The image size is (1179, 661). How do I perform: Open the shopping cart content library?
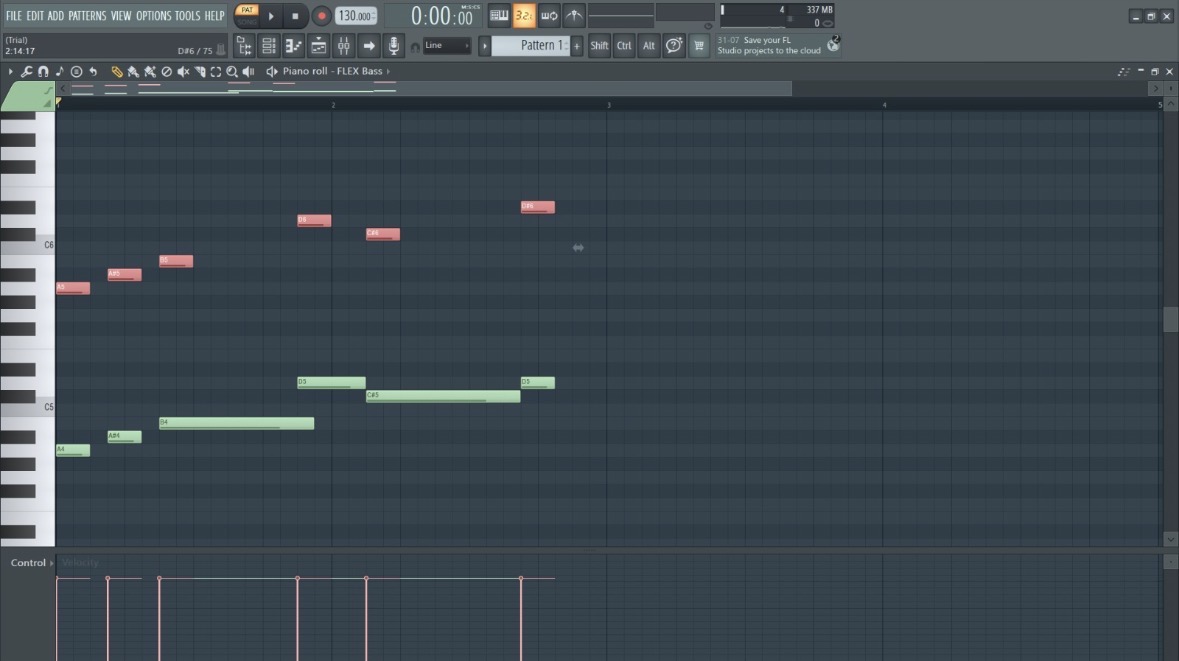(699, 46)
